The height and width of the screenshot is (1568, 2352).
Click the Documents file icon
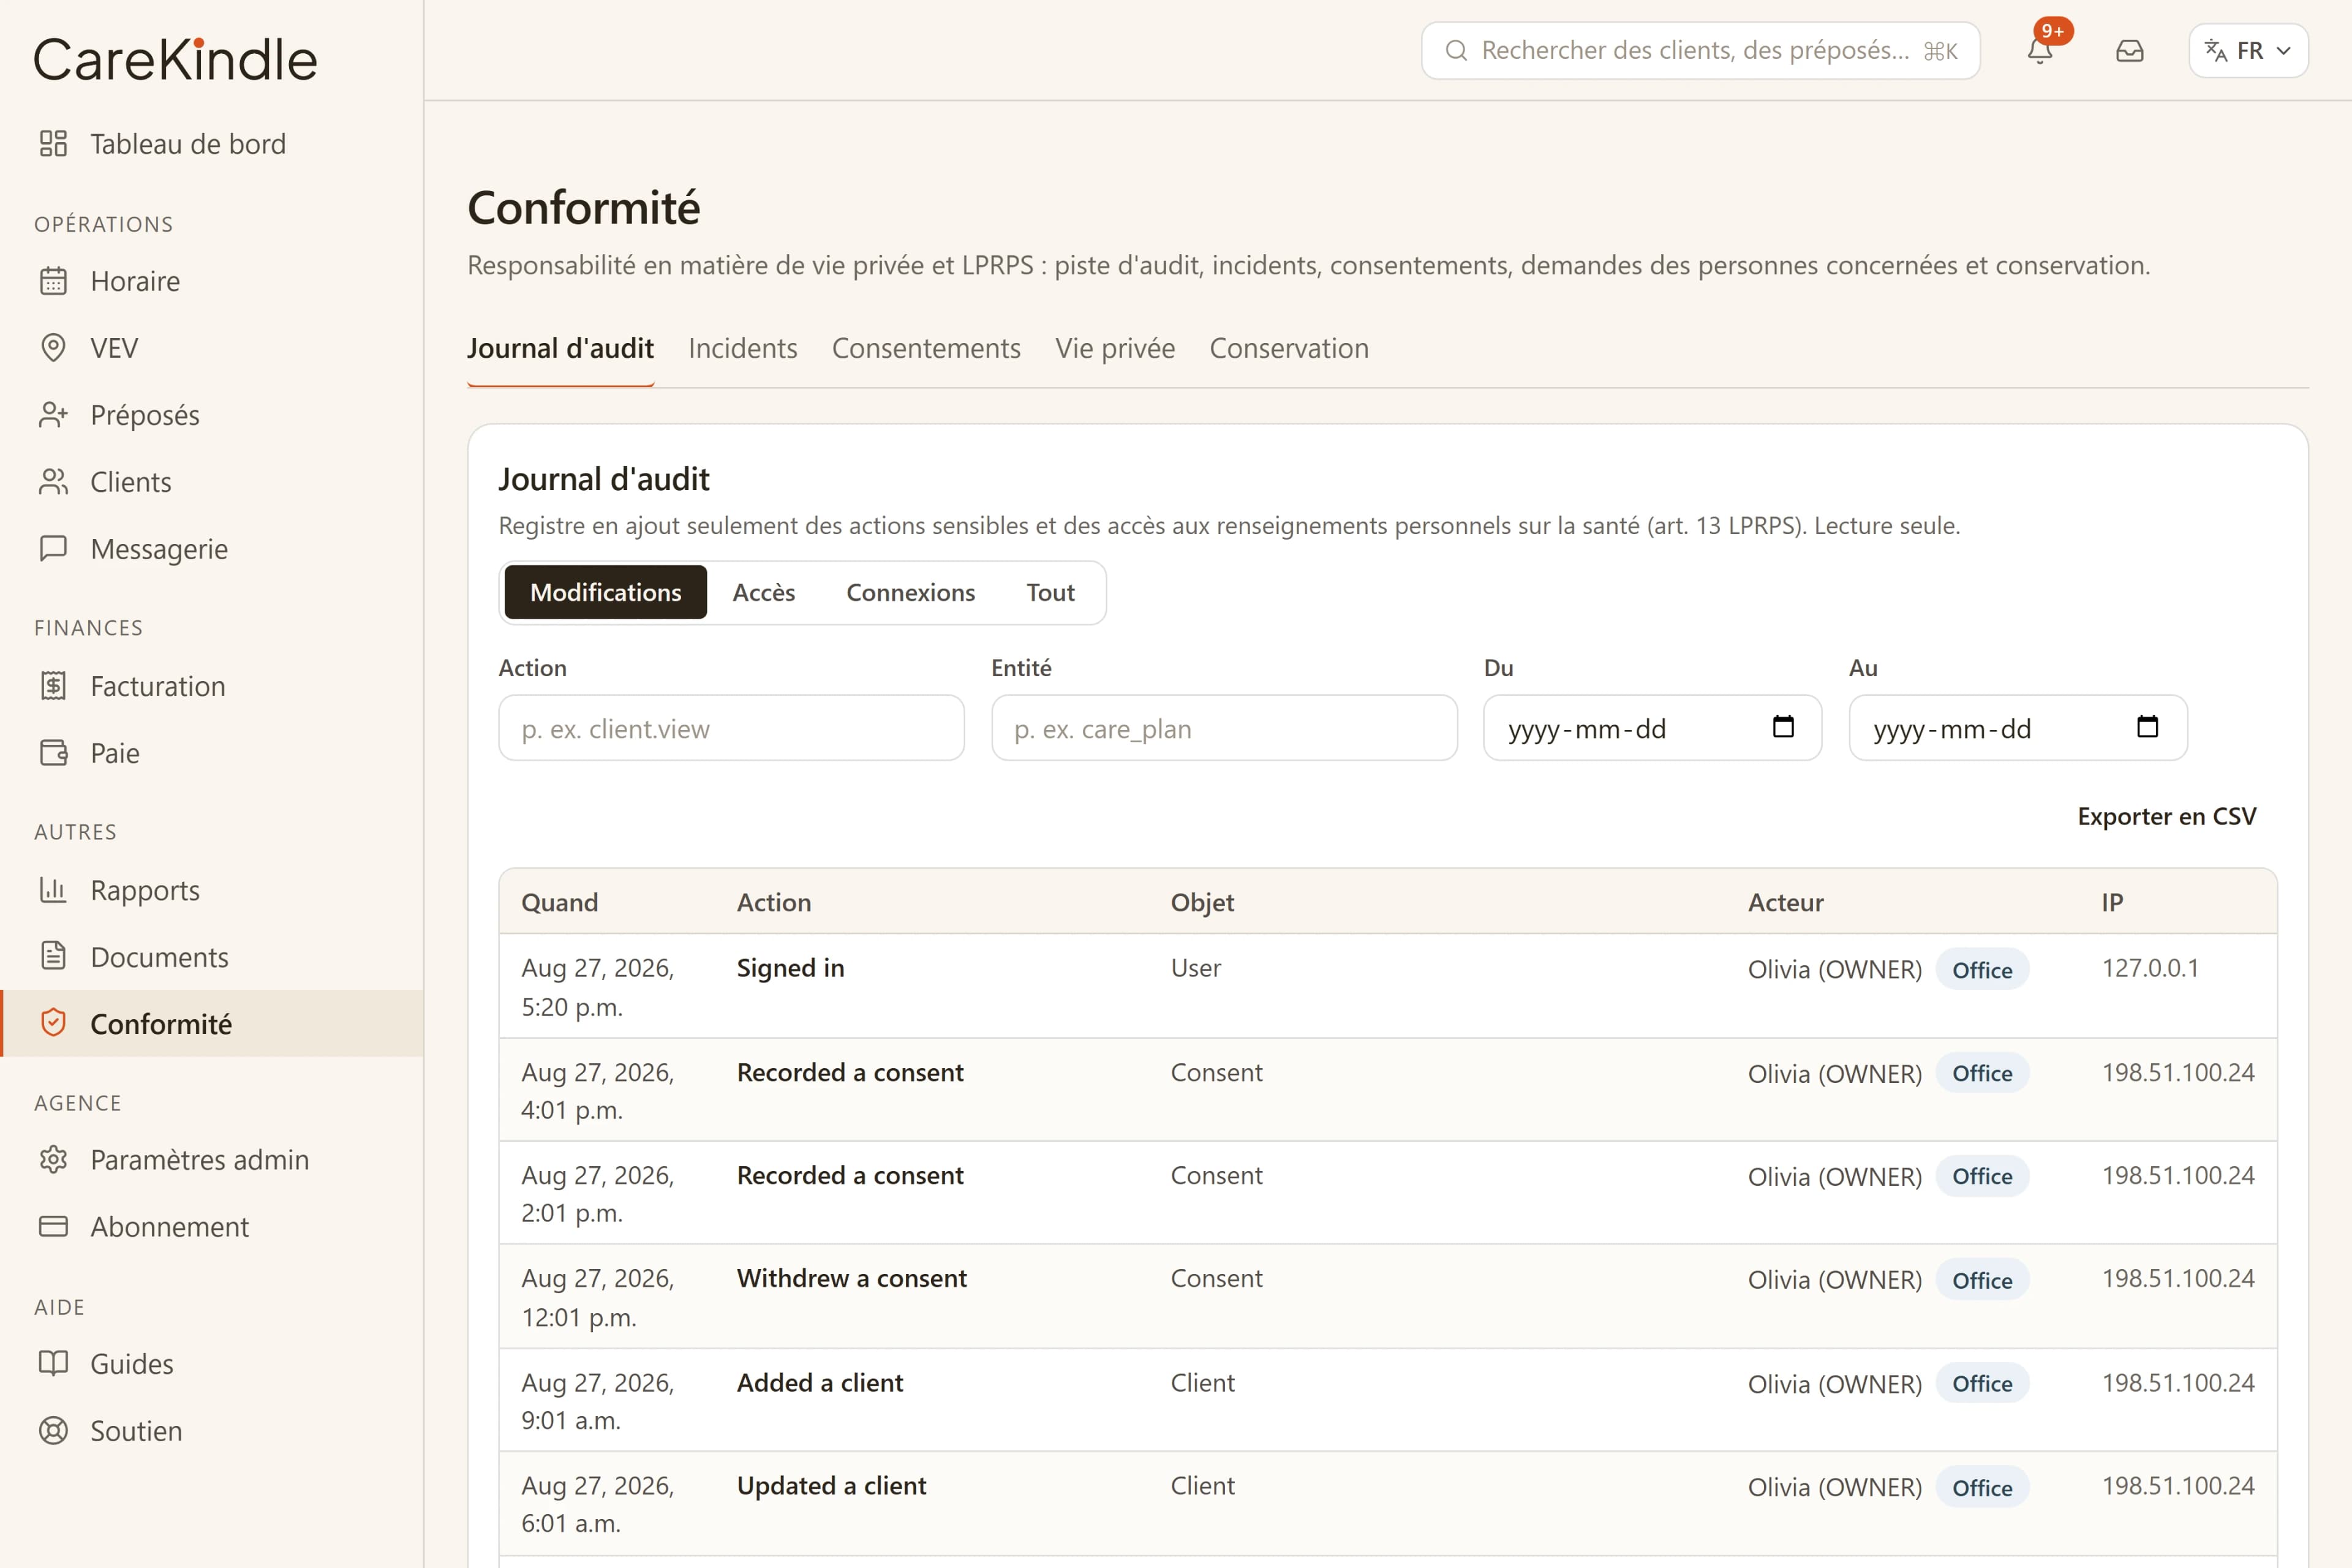point(53,957)
